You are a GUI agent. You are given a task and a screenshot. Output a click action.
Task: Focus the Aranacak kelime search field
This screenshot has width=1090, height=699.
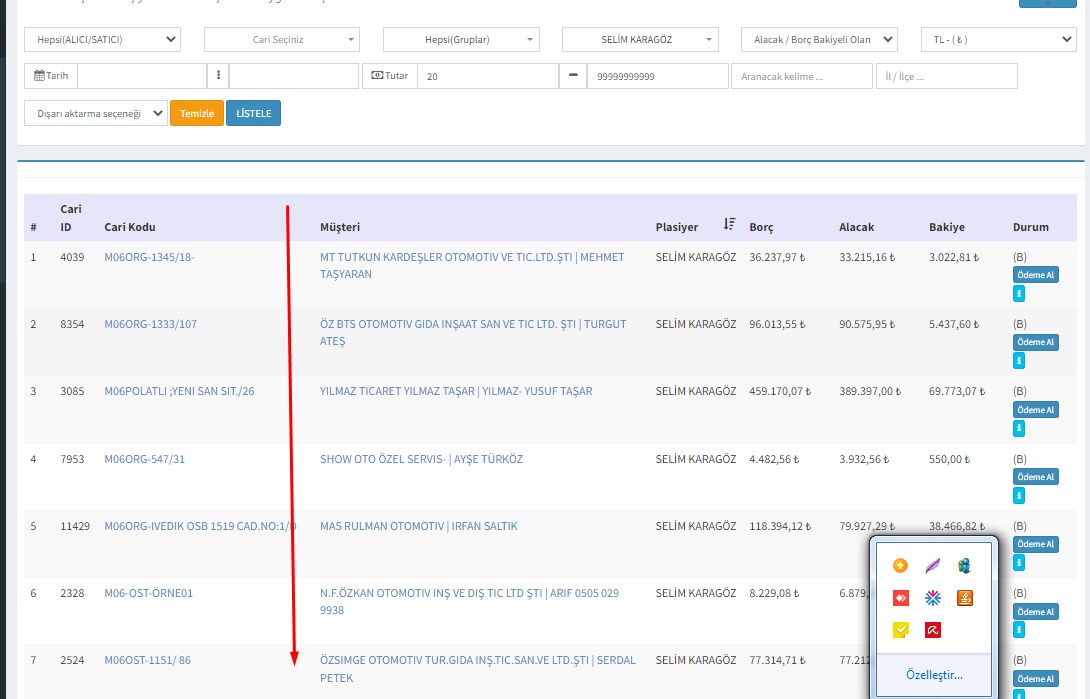pyautogui.click(x=801, y=76)
